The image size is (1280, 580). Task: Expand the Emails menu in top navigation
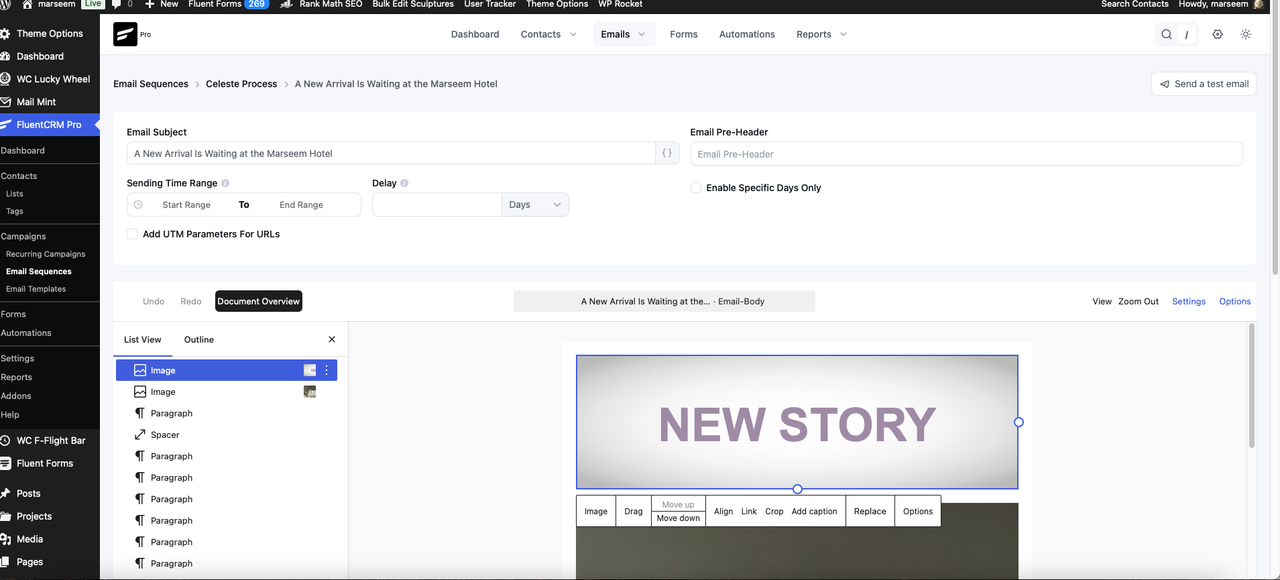tap(623, 34)
